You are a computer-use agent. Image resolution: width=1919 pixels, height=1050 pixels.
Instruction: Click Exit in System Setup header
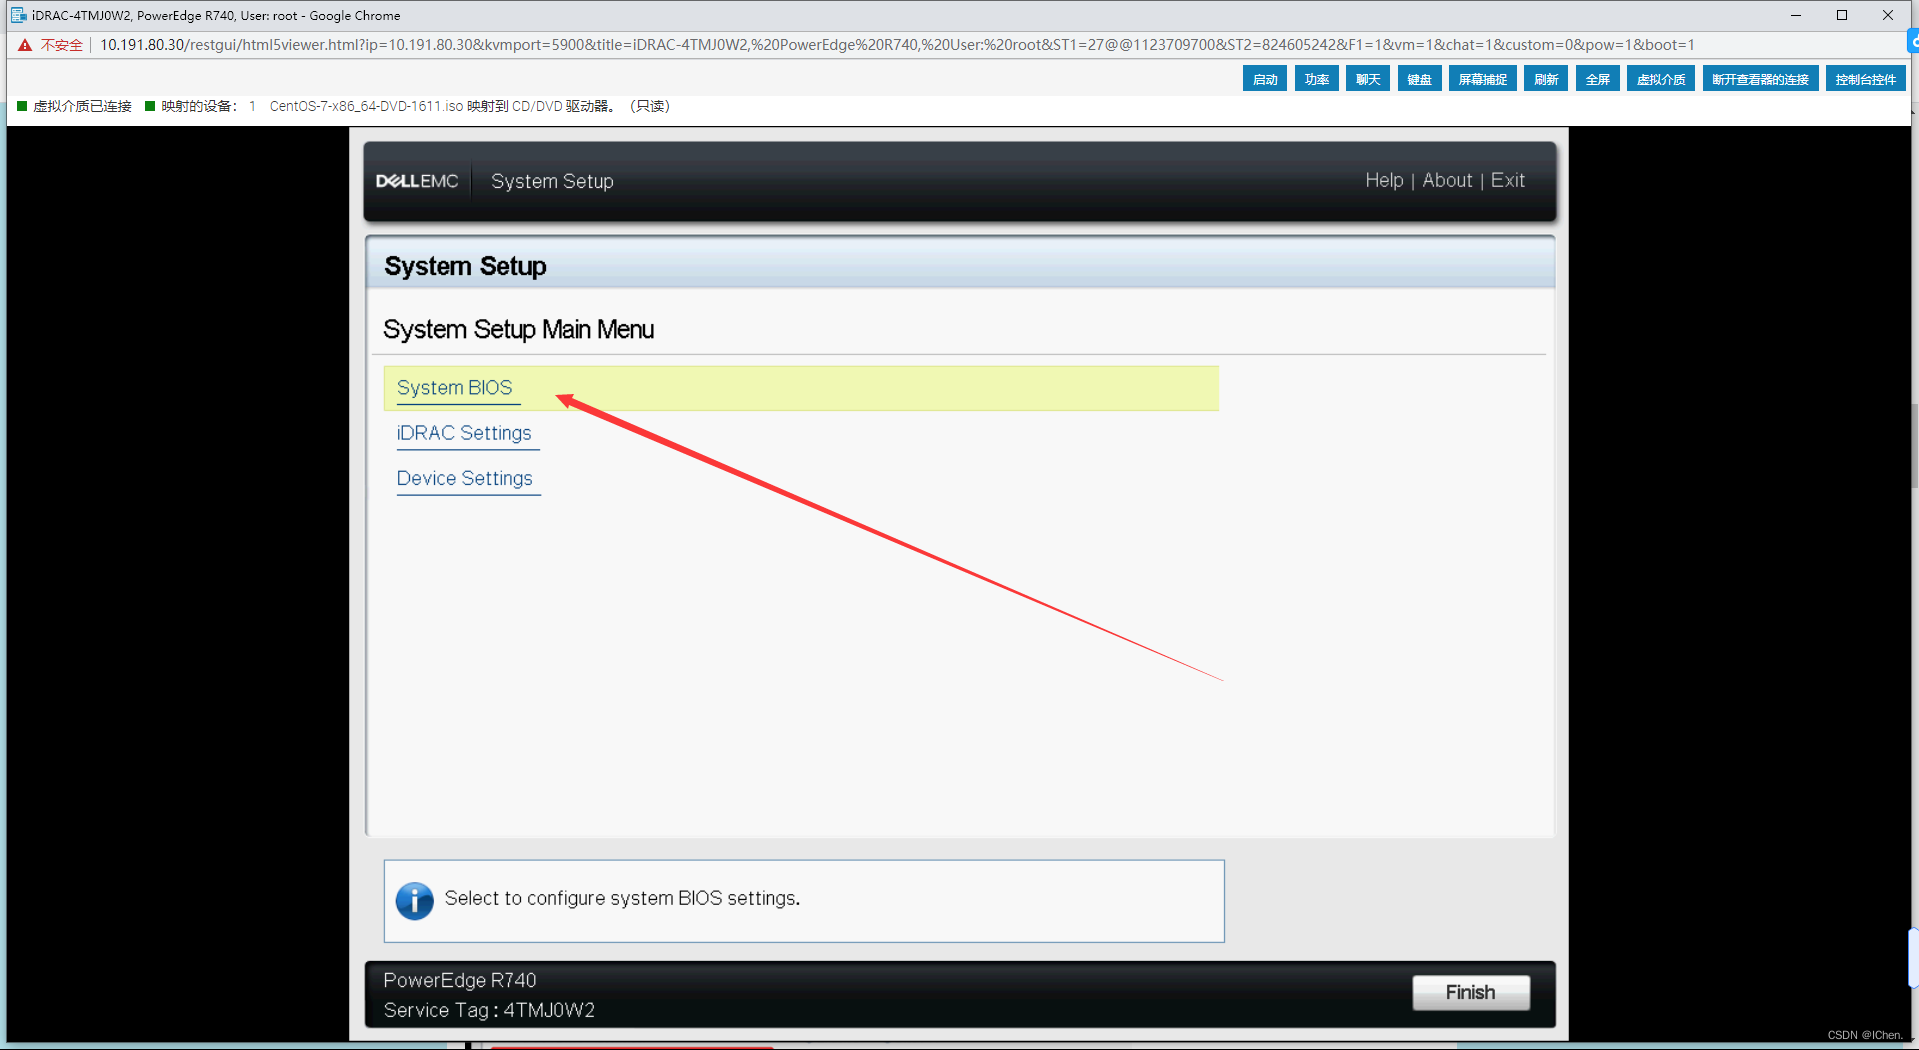pos(1508,180)
